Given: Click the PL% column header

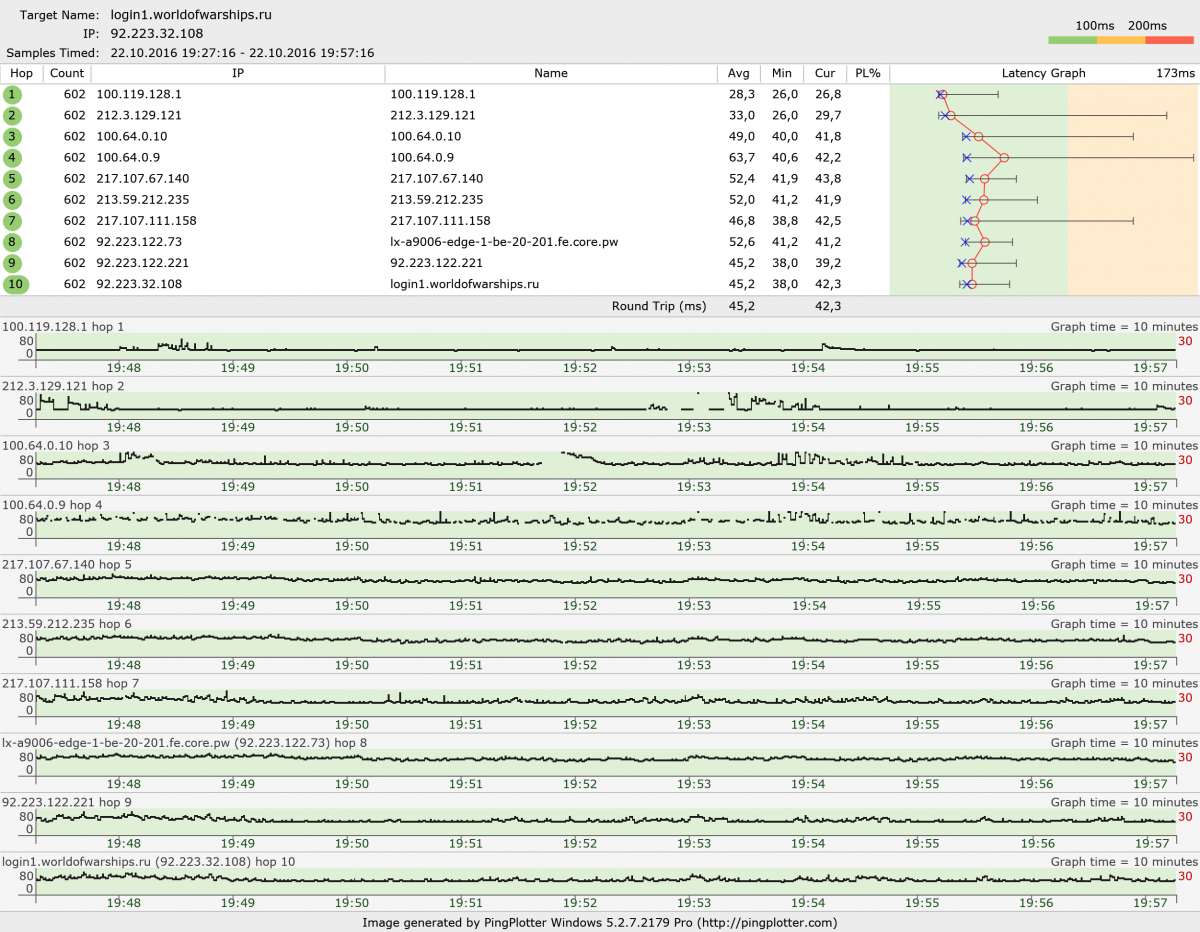Looking at the screenshot, I should click(x=868, y=73).
